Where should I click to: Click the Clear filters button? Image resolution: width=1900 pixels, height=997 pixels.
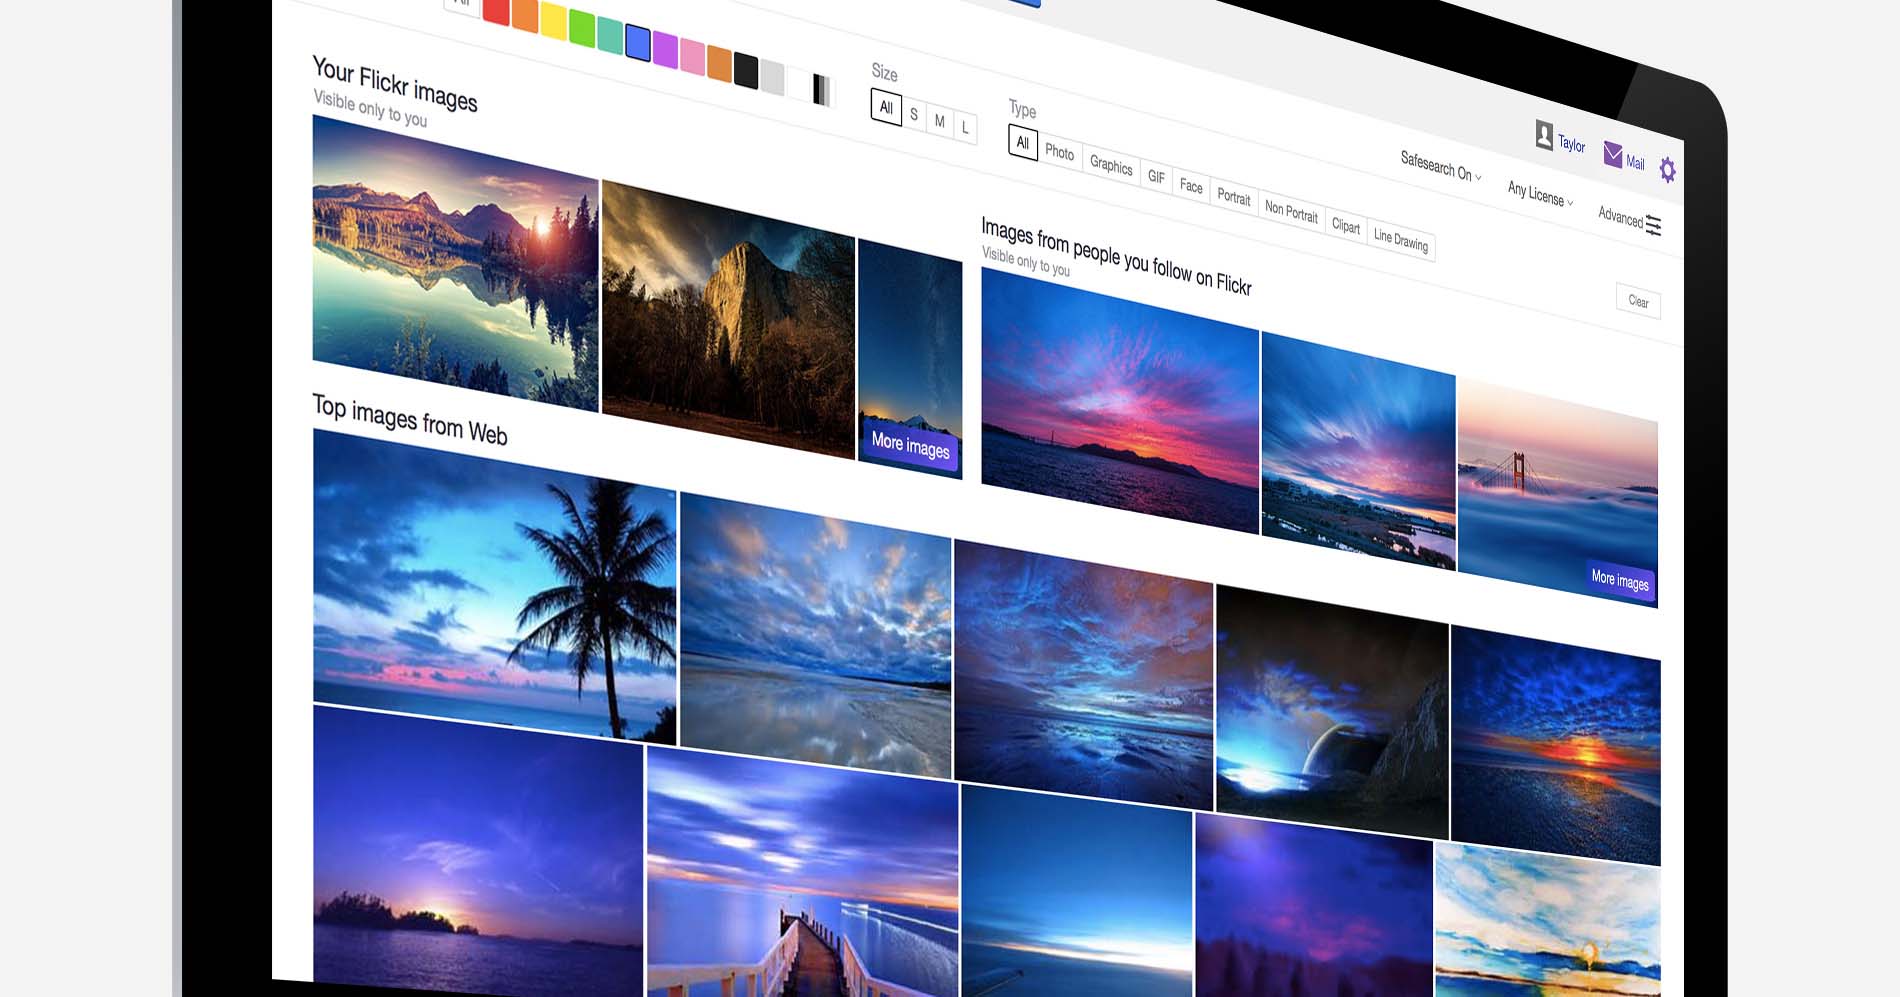[x=1638, y=301]
